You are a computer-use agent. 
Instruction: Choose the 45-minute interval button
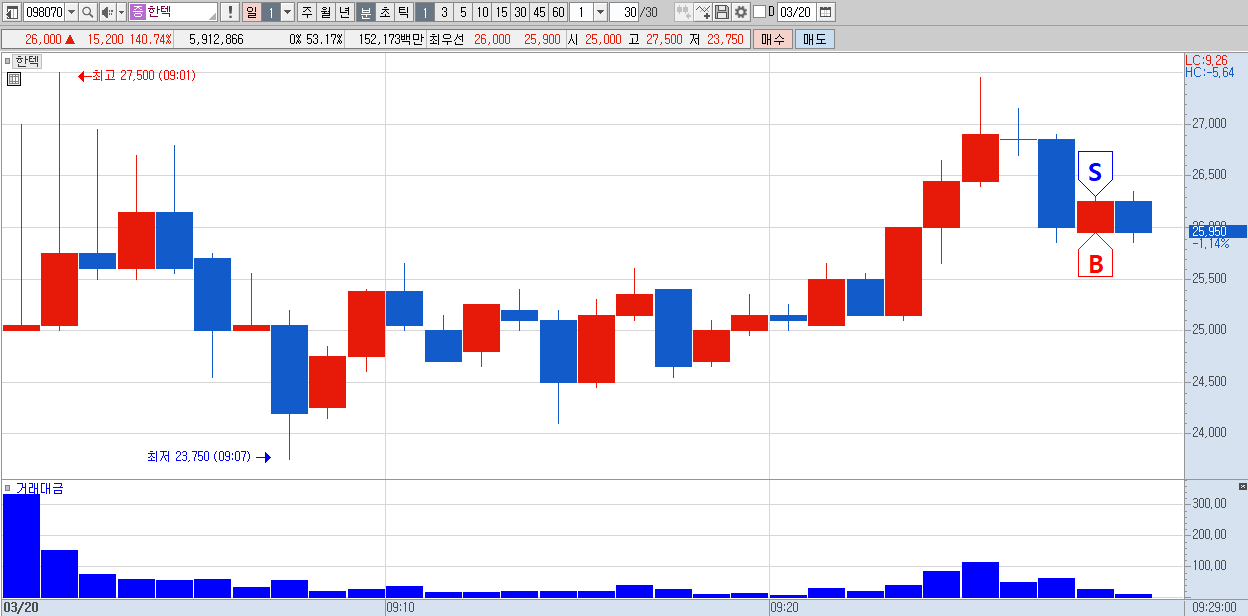coord(539,12)
